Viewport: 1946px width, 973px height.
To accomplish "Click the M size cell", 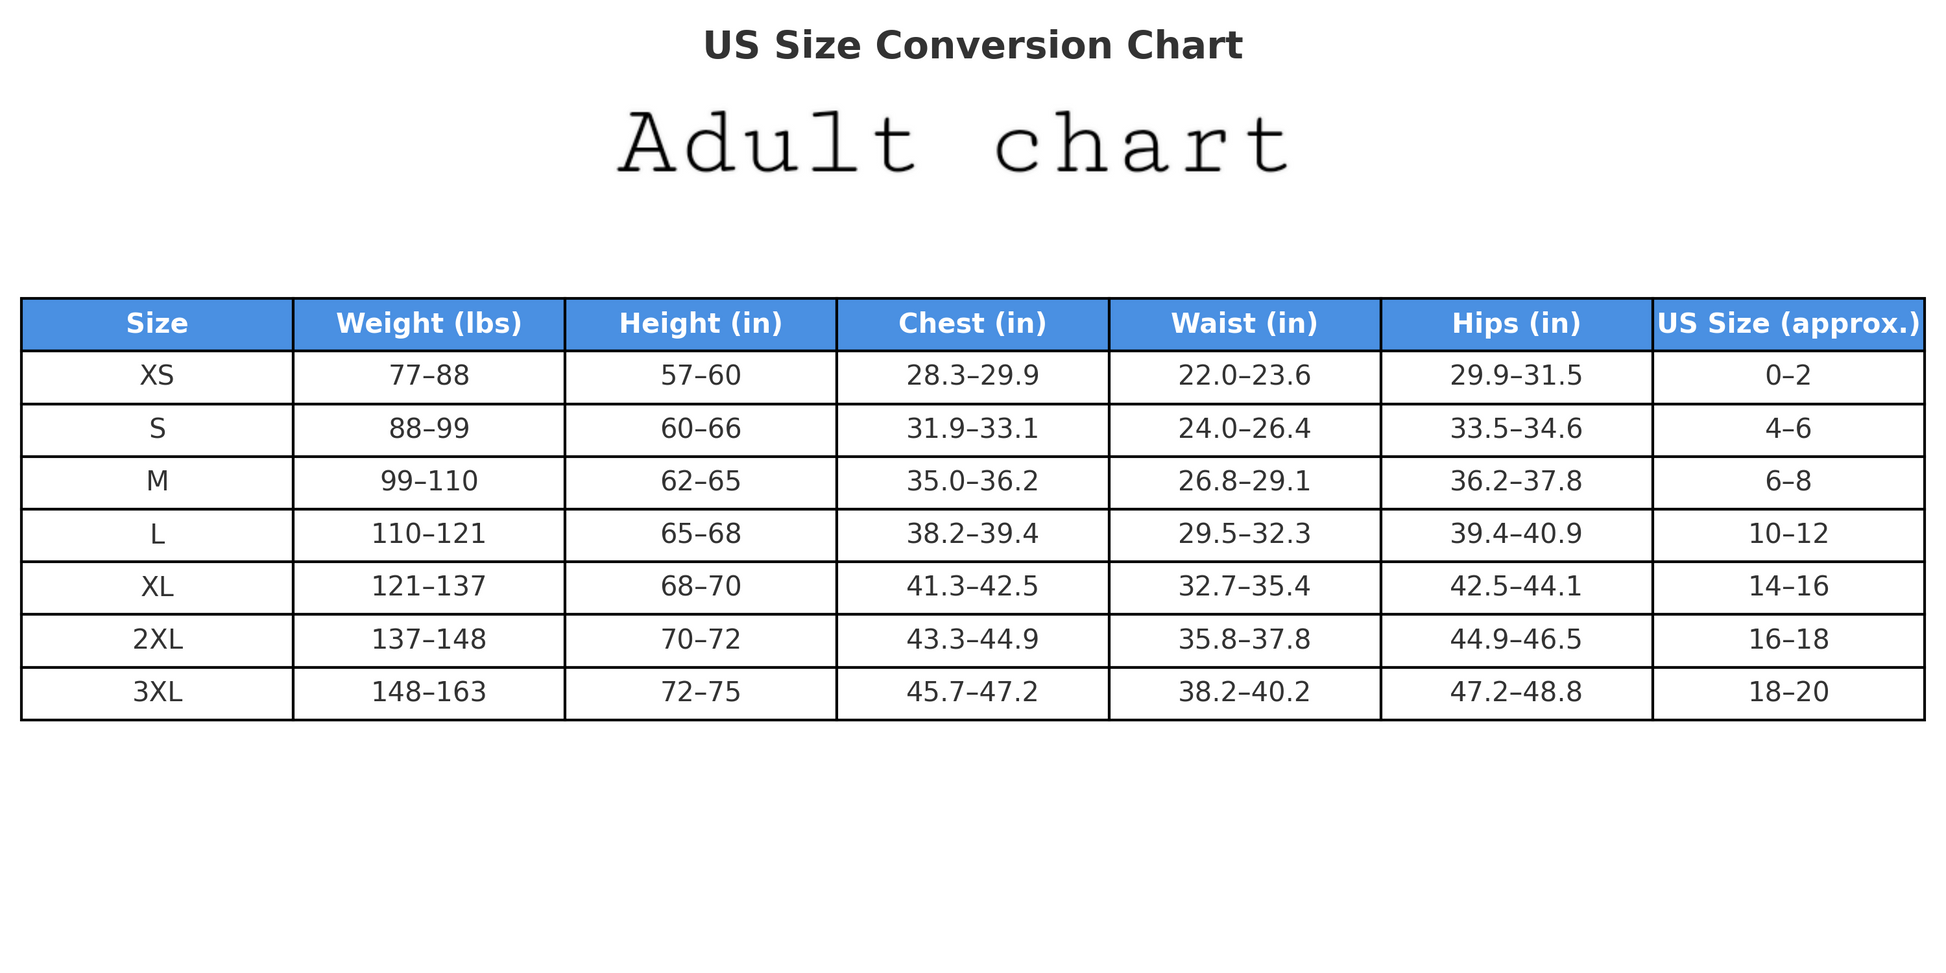I will pyautogui.click(x=157, y=482).
